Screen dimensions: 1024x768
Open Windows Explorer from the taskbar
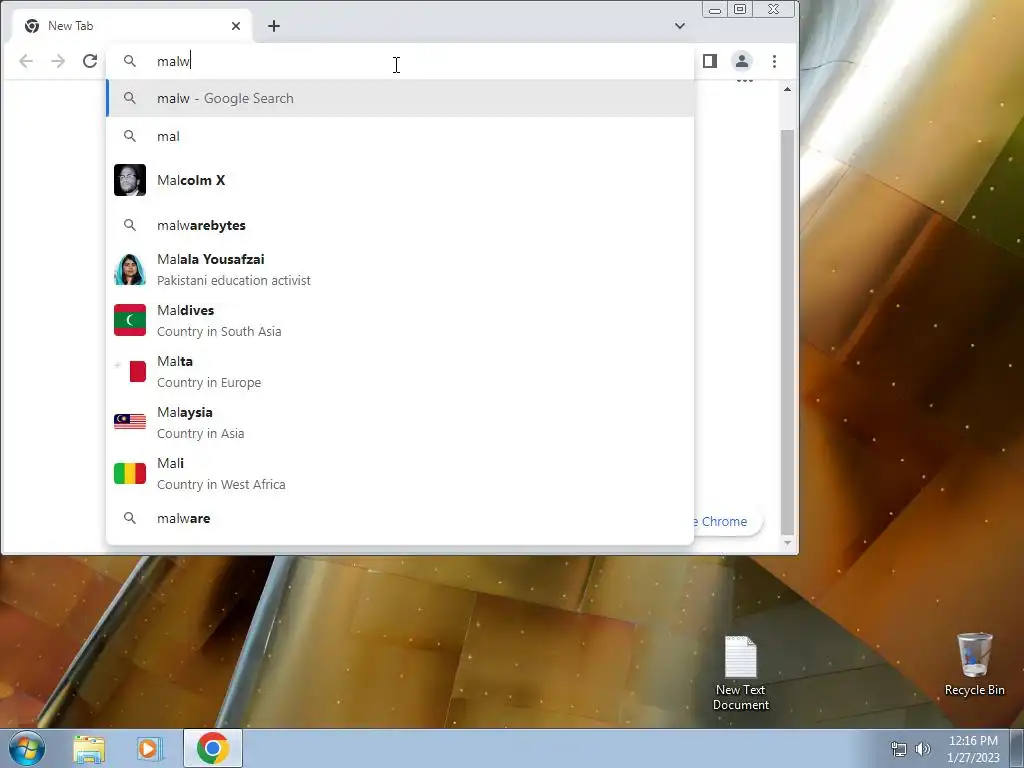click(89, 749)
